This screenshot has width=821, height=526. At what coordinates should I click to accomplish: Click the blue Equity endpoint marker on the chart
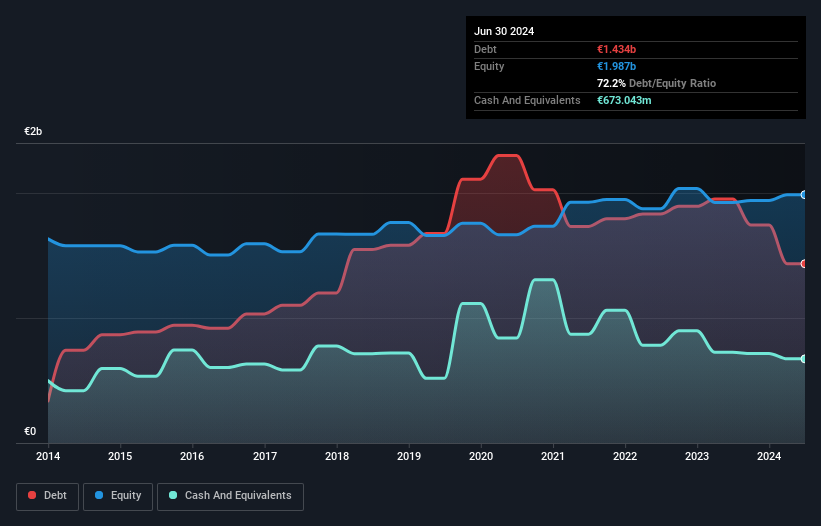tap(804, 194)
